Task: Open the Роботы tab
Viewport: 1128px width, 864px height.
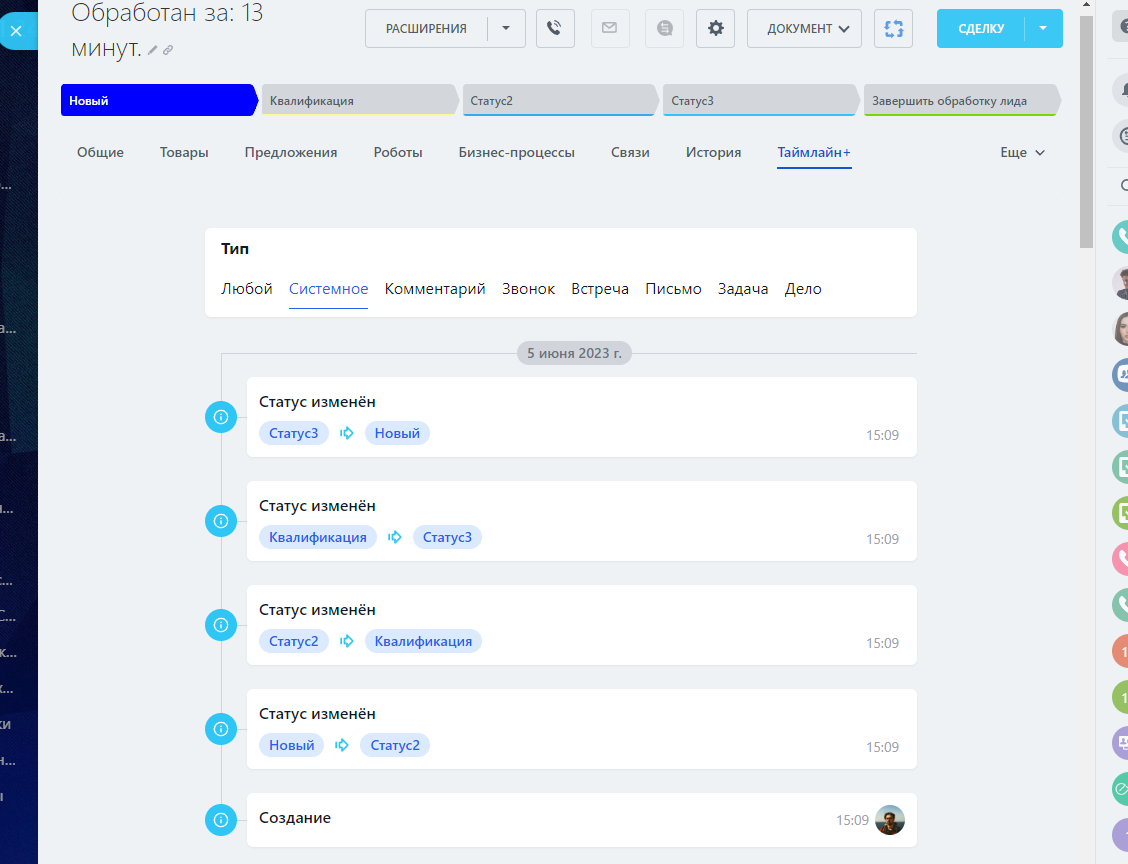Action: (x=398, y=153)
